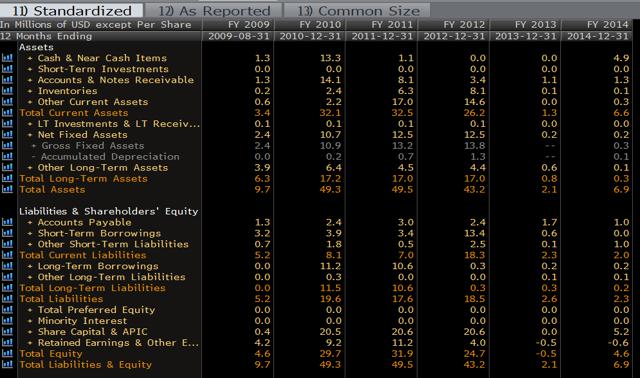Expand the Long-Term Borrowings row

coord(30,267)
